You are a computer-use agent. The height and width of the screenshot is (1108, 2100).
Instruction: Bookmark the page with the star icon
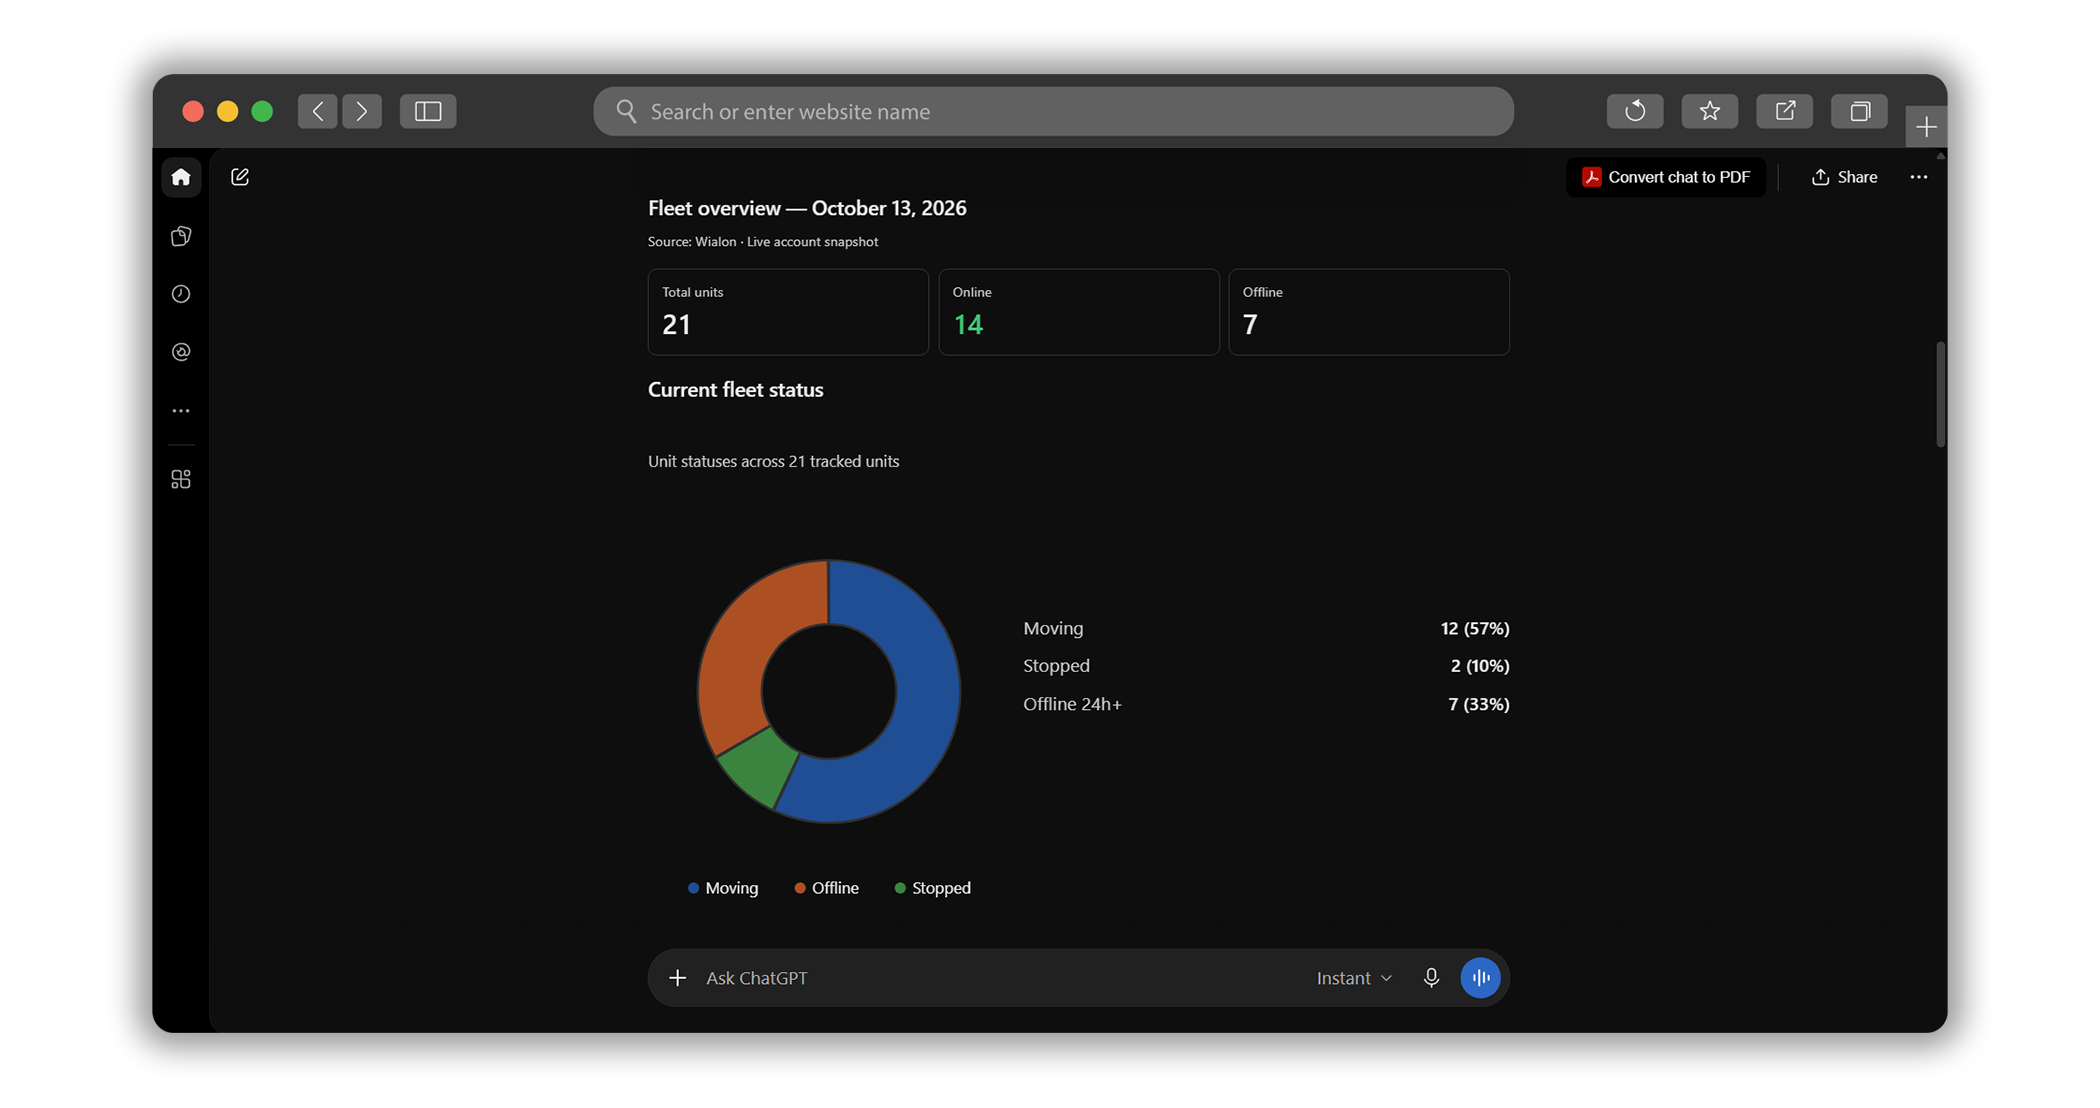1710,111
